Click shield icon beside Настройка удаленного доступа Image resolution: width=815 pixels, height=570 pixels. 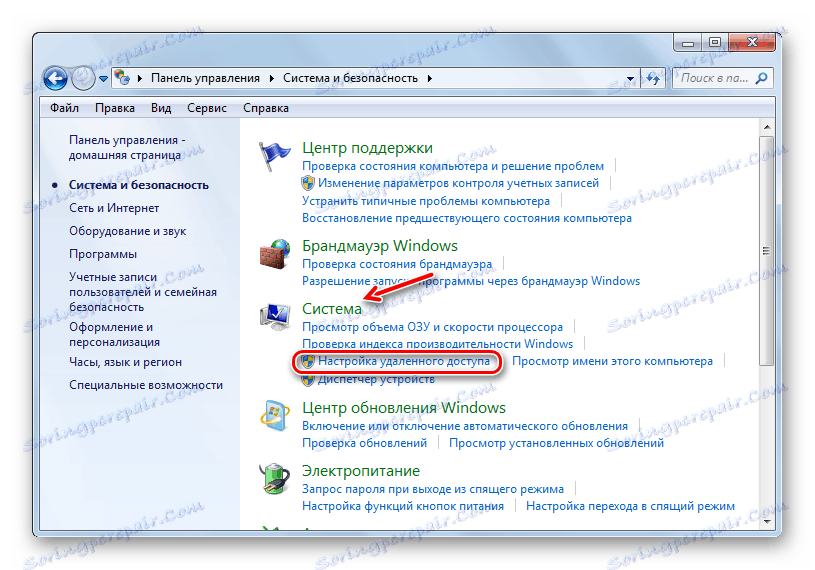click(308, 361)
